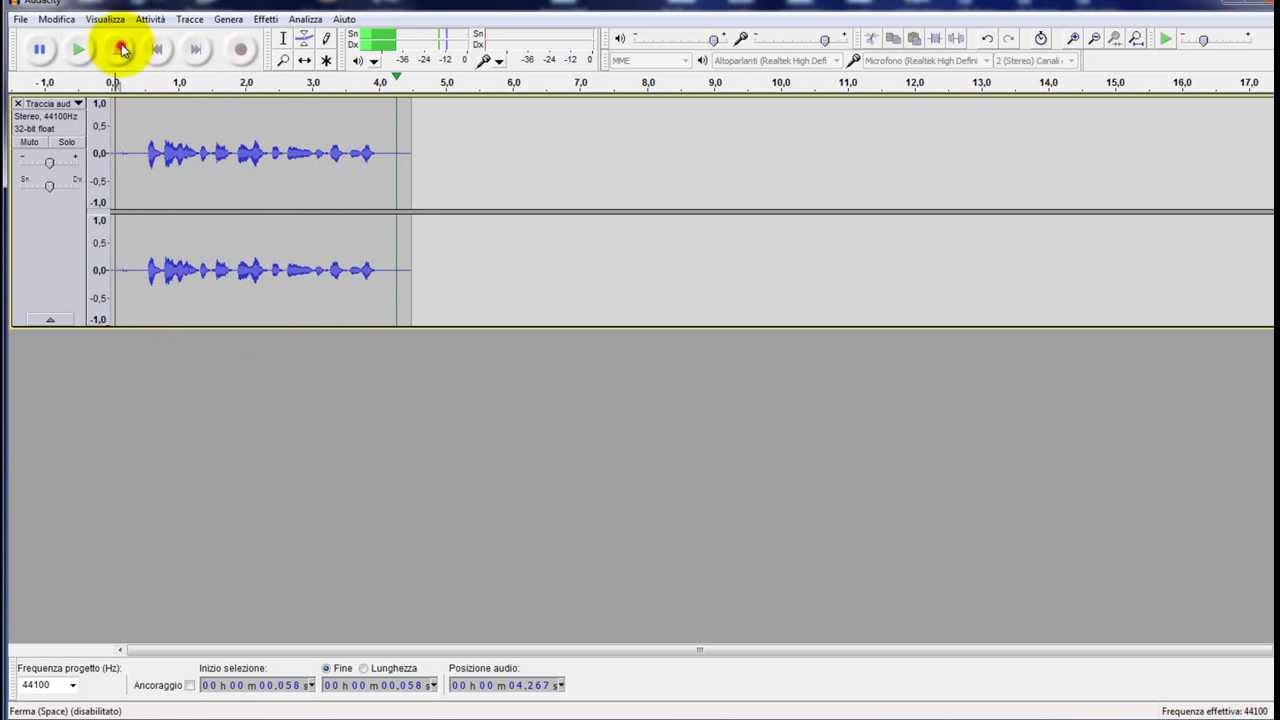Select the Time Shift tool
The height and width of the screenshot is (720, 1280).
tap(304, 60)
